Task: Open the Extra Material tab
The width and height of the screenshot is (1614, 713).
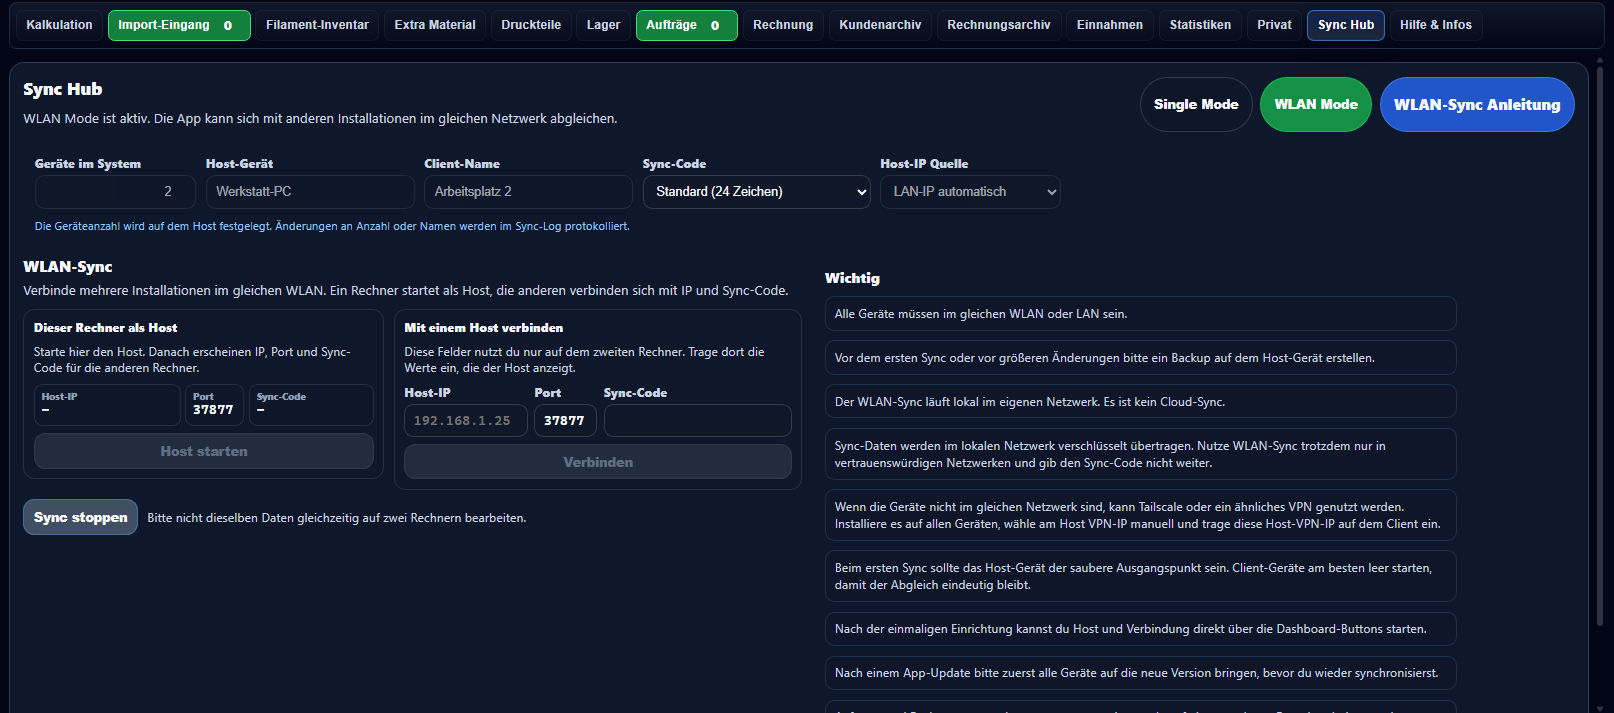Action: [435, 25]
